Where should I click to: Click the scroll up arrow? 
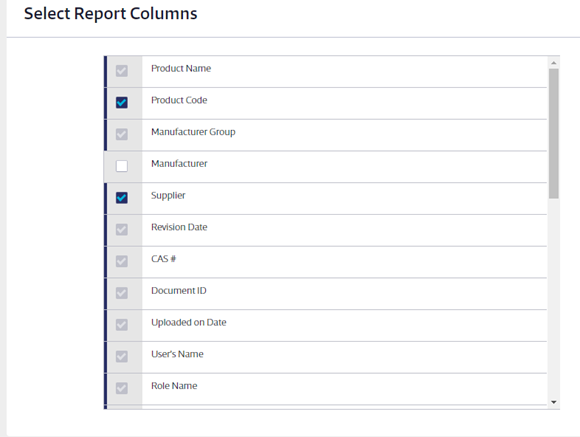[554, 63]
